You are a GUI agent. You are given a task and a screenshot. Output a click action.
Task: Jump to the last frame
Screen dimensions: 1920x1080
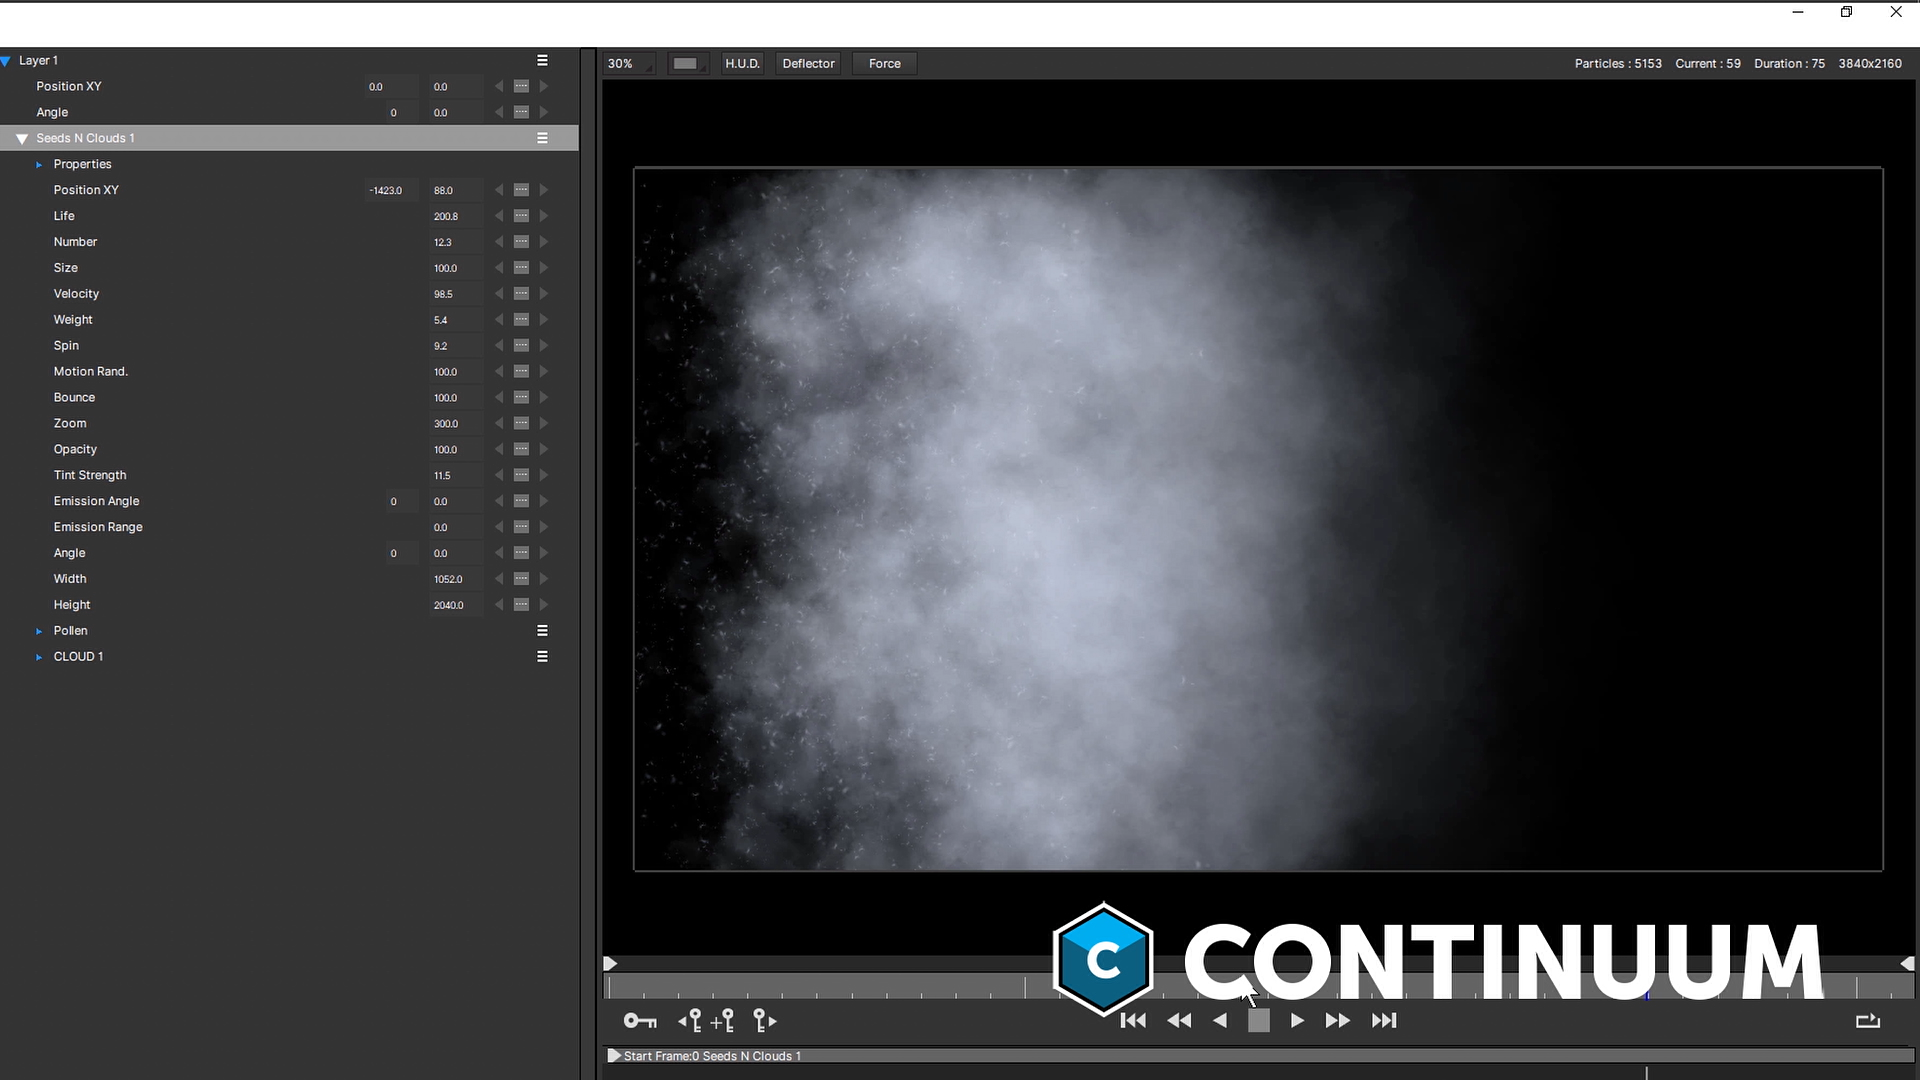pos(1384,1021)
